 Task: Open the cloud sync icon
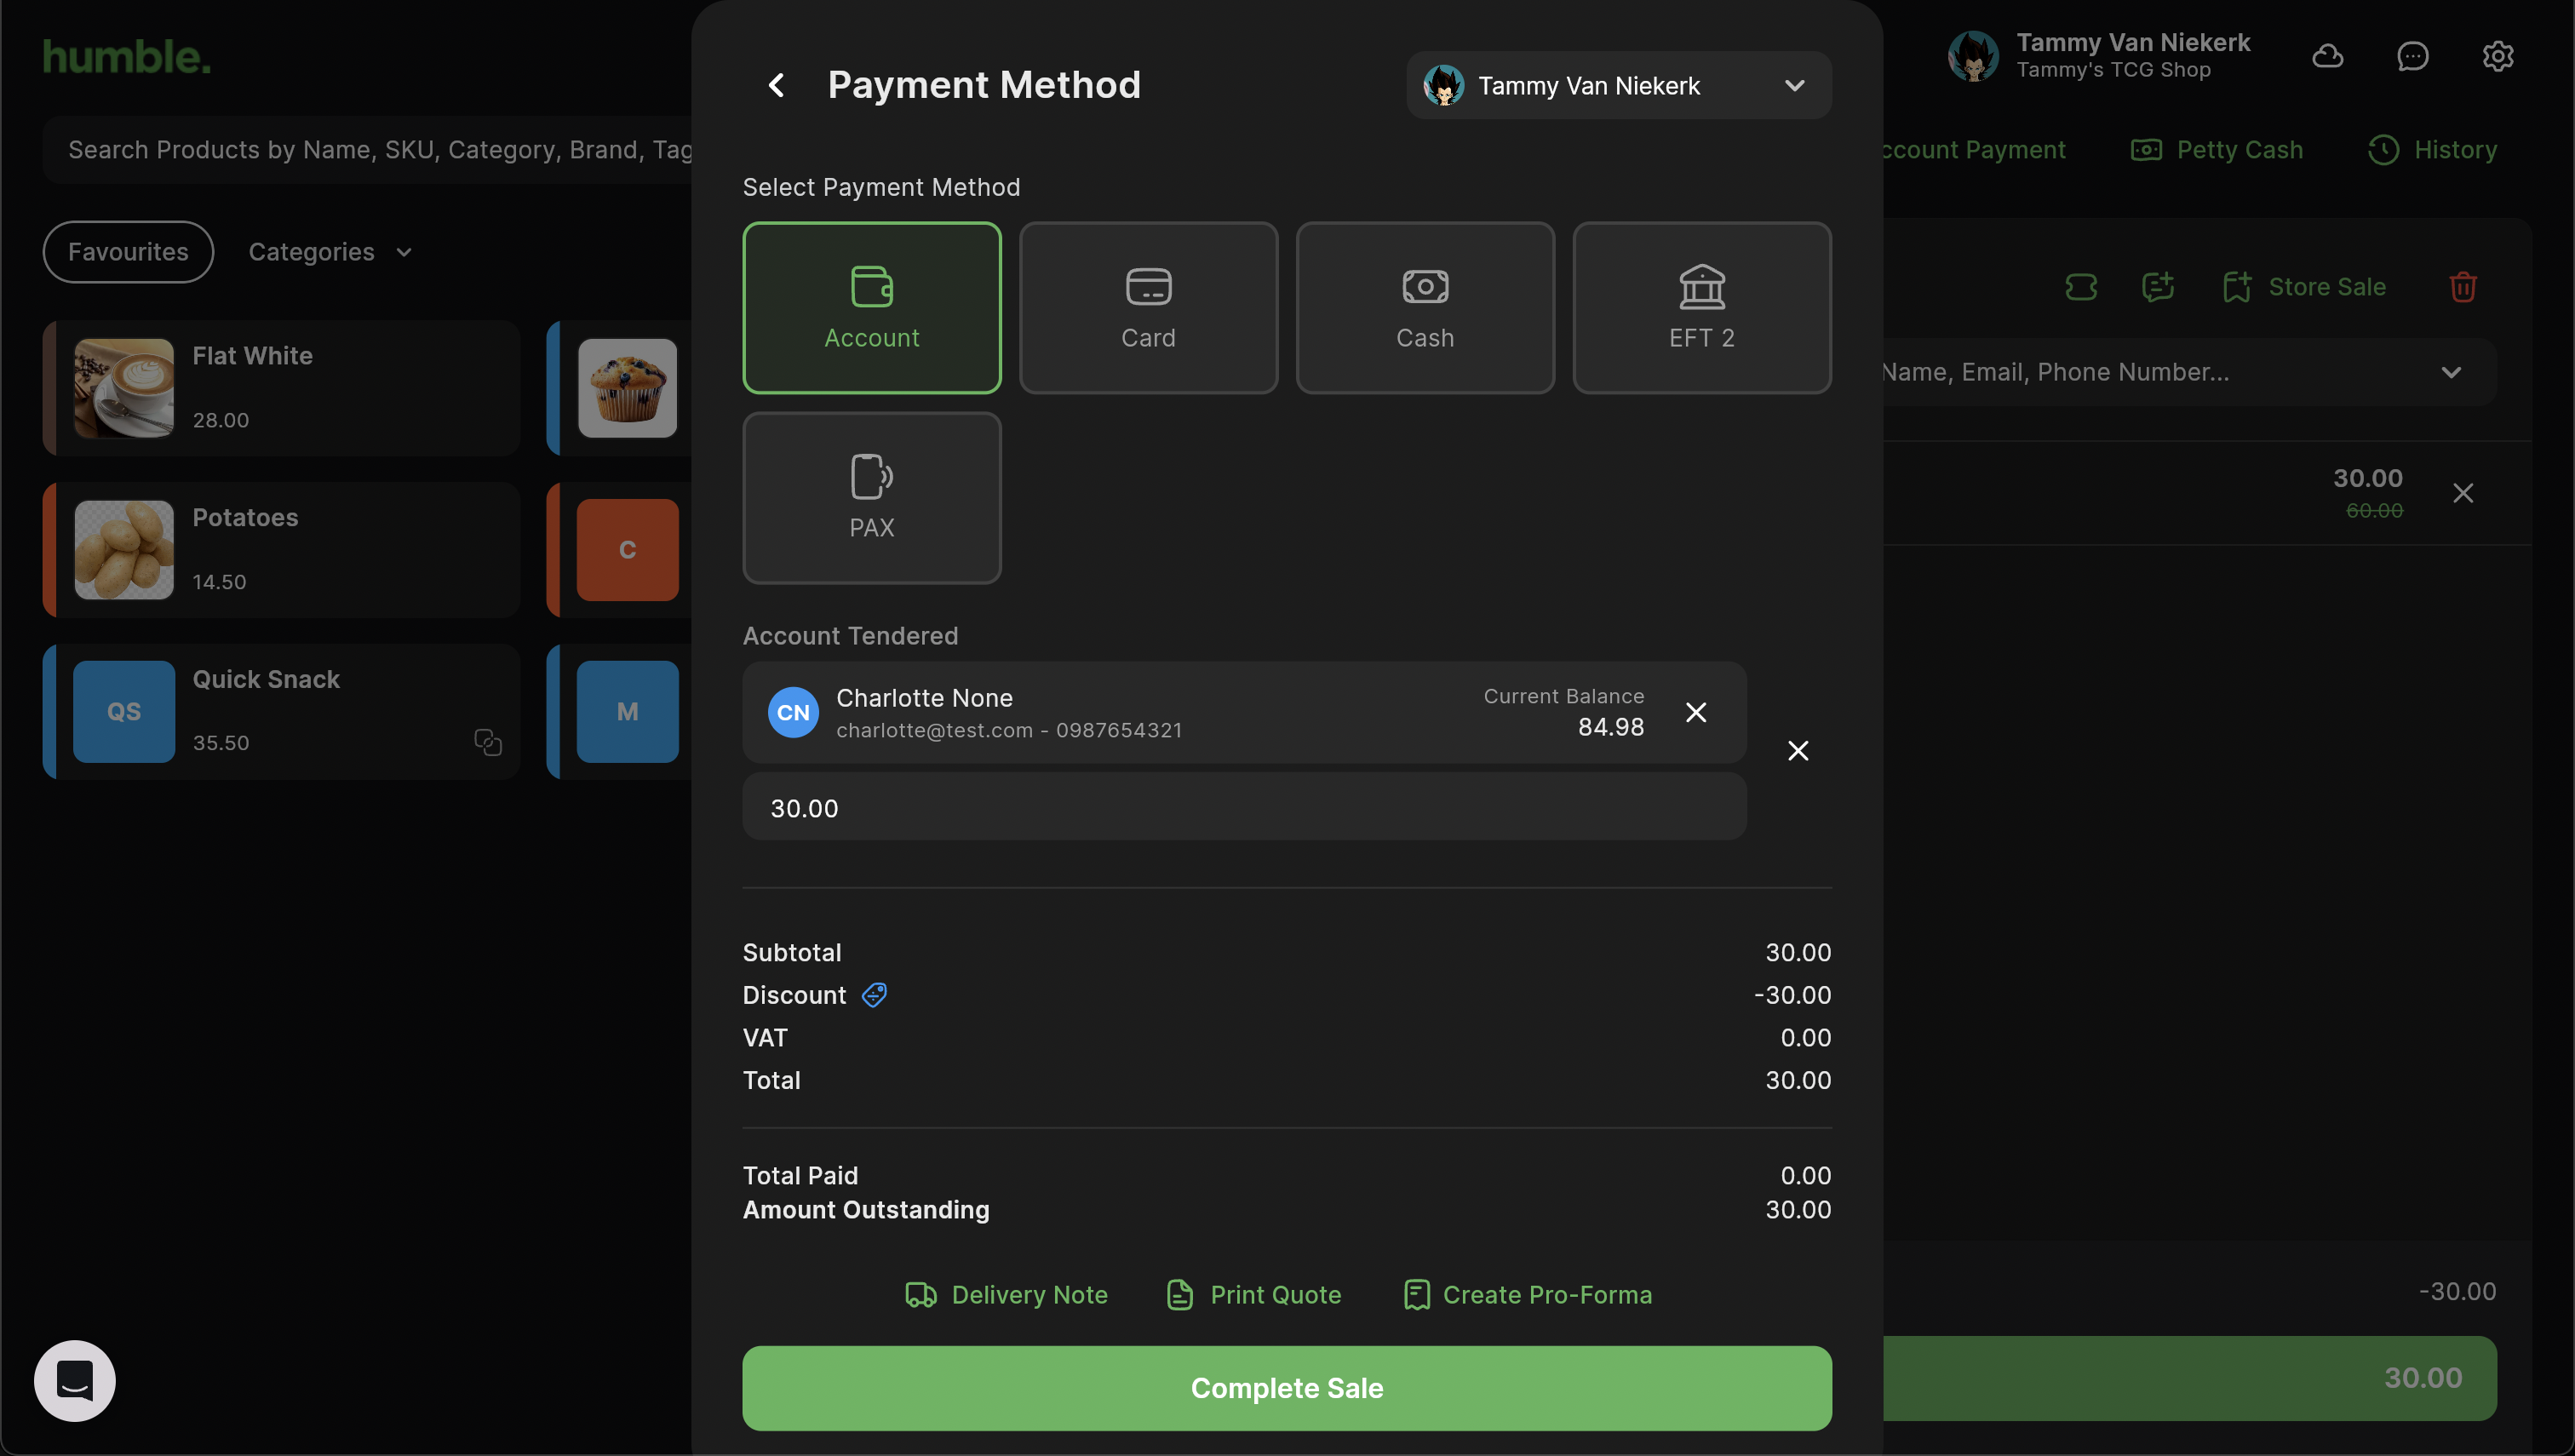point(2327,56)
